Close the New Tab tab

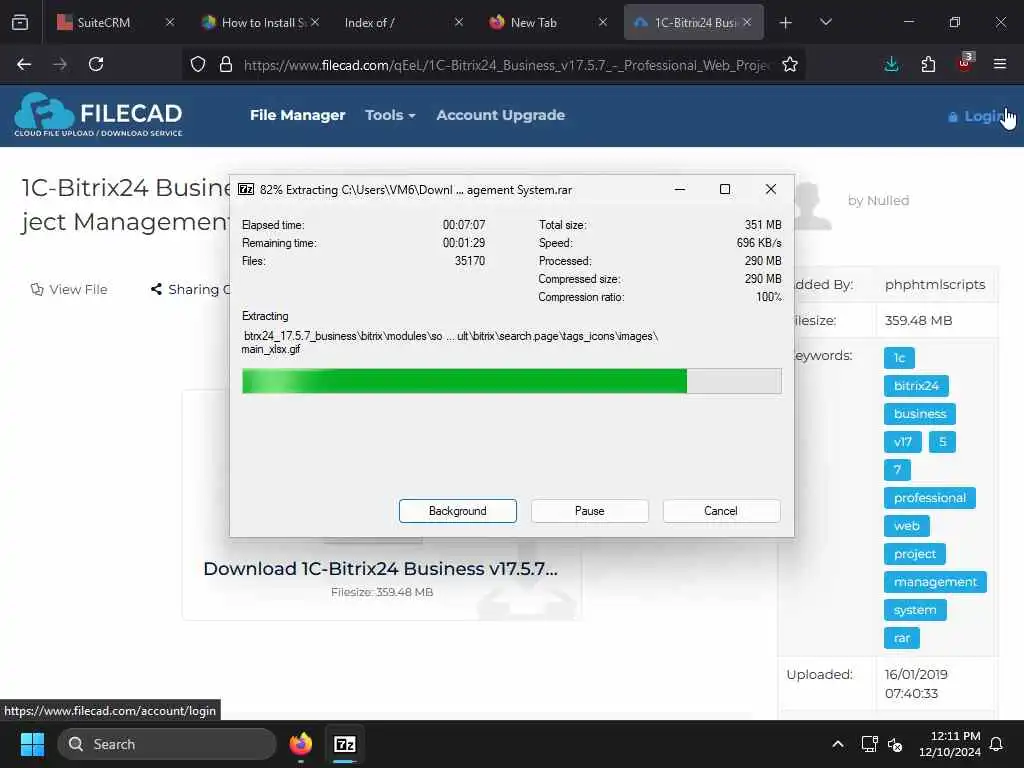click(x=602, y=22)
